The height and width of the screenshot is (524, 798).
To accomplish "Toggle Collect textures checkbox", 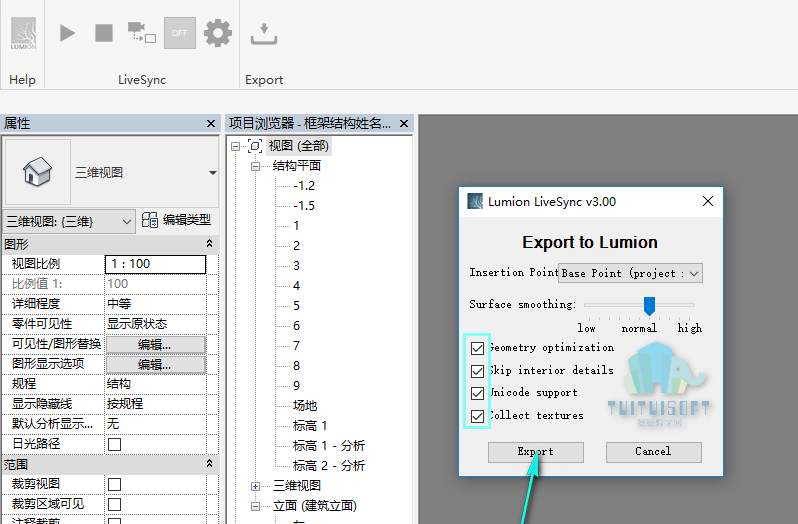I will point(477,416).
